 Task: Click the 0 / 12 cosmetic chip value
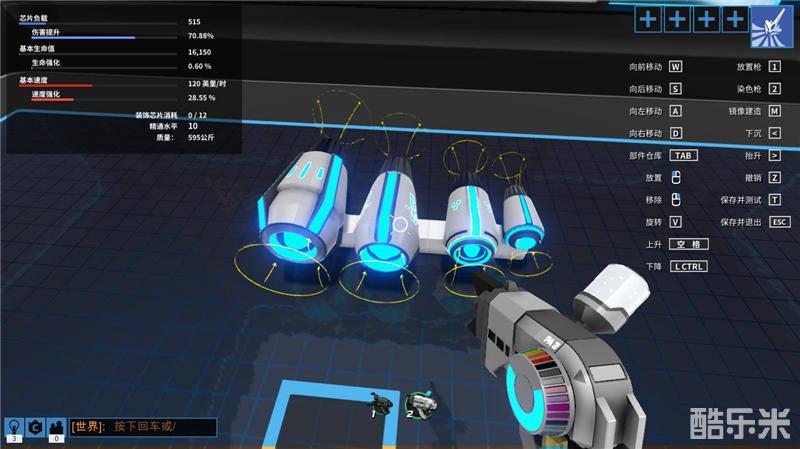pyautogui.click(x=197, y=115)
